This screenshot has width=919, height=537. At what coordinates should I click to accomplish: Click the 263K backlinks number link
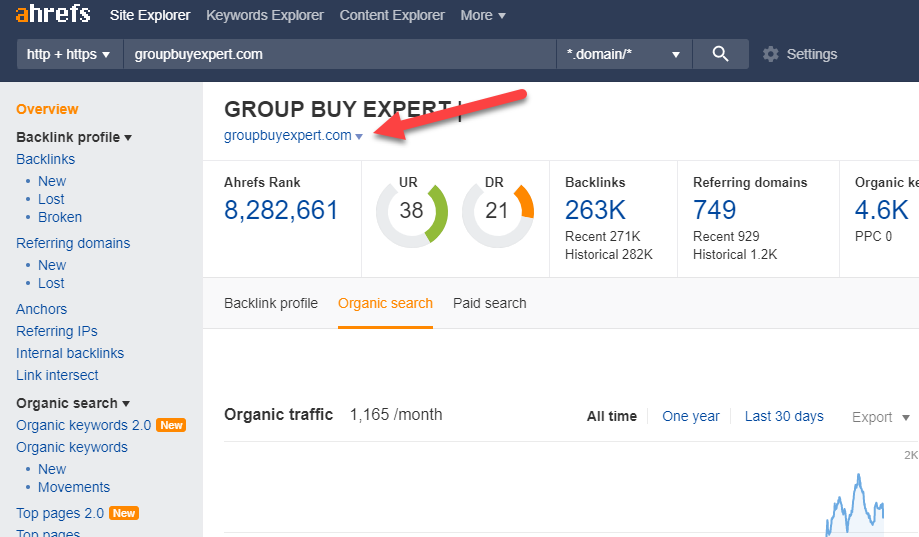(594, 210)
